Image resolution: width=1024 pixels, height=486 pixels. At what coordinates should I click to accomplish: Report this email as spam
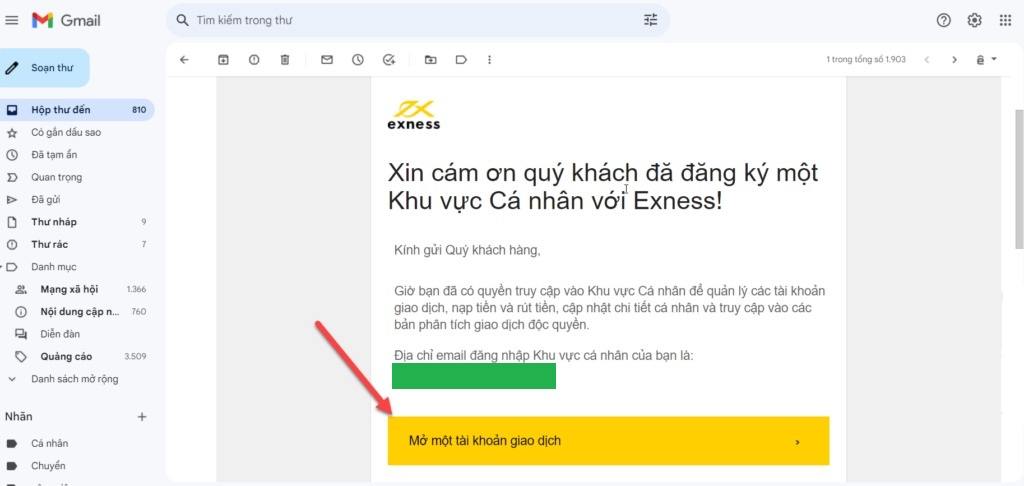[254, 60]
